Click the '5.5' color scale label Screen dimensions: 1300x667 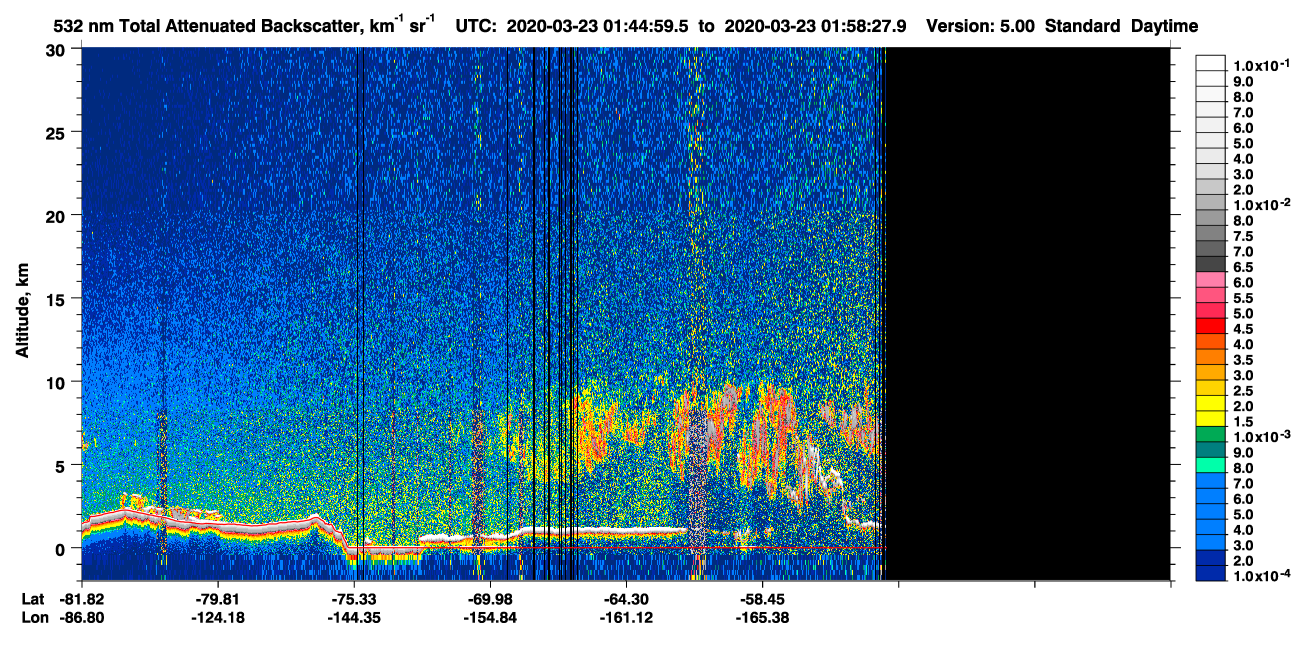[x=1243, y=298]
